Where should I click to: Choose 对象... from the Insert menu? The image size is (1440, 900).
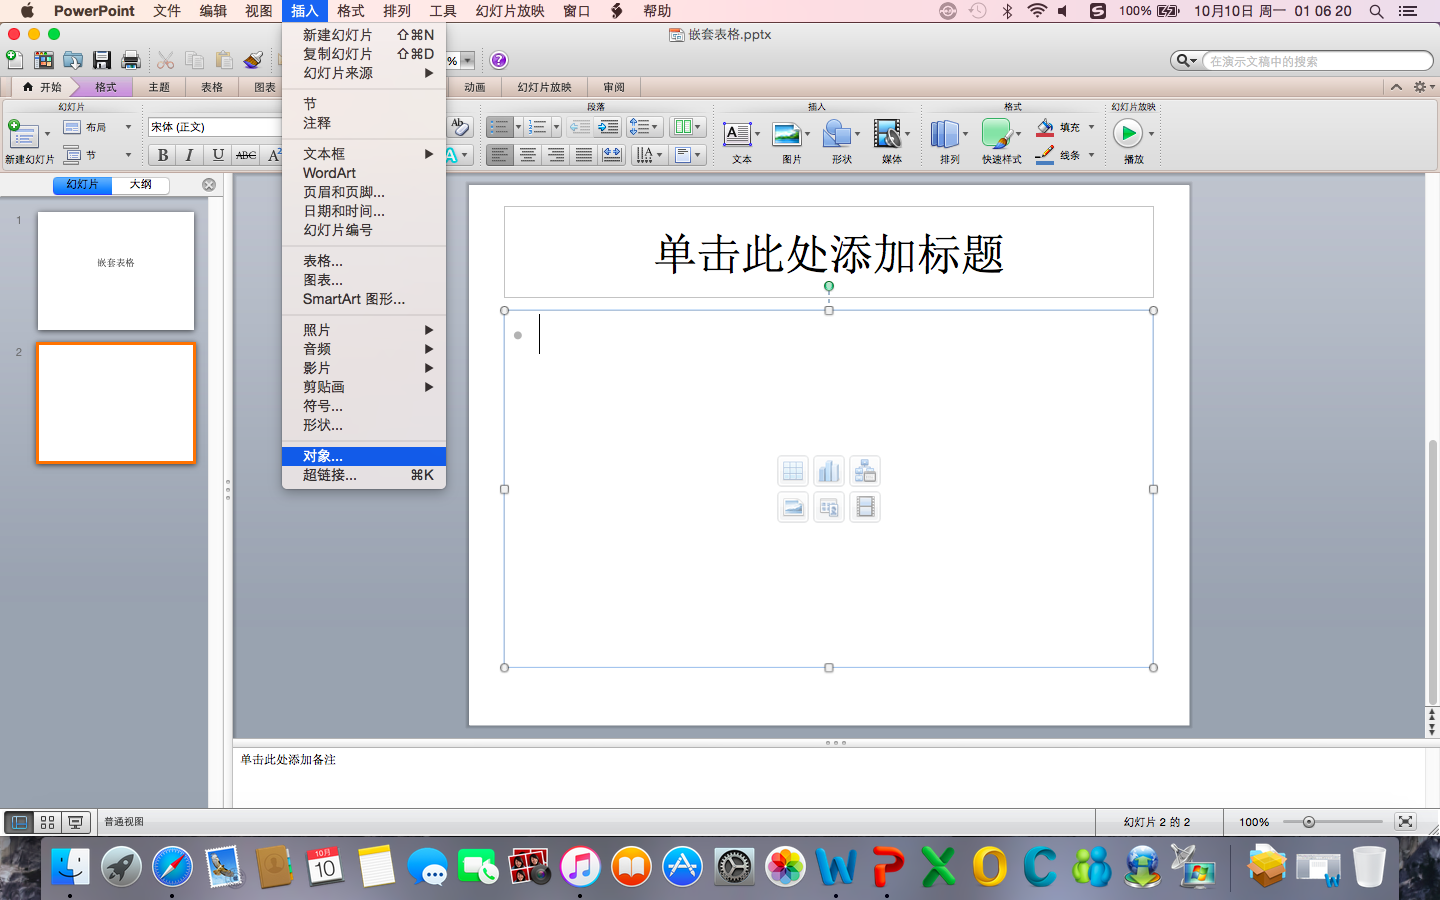364,456
